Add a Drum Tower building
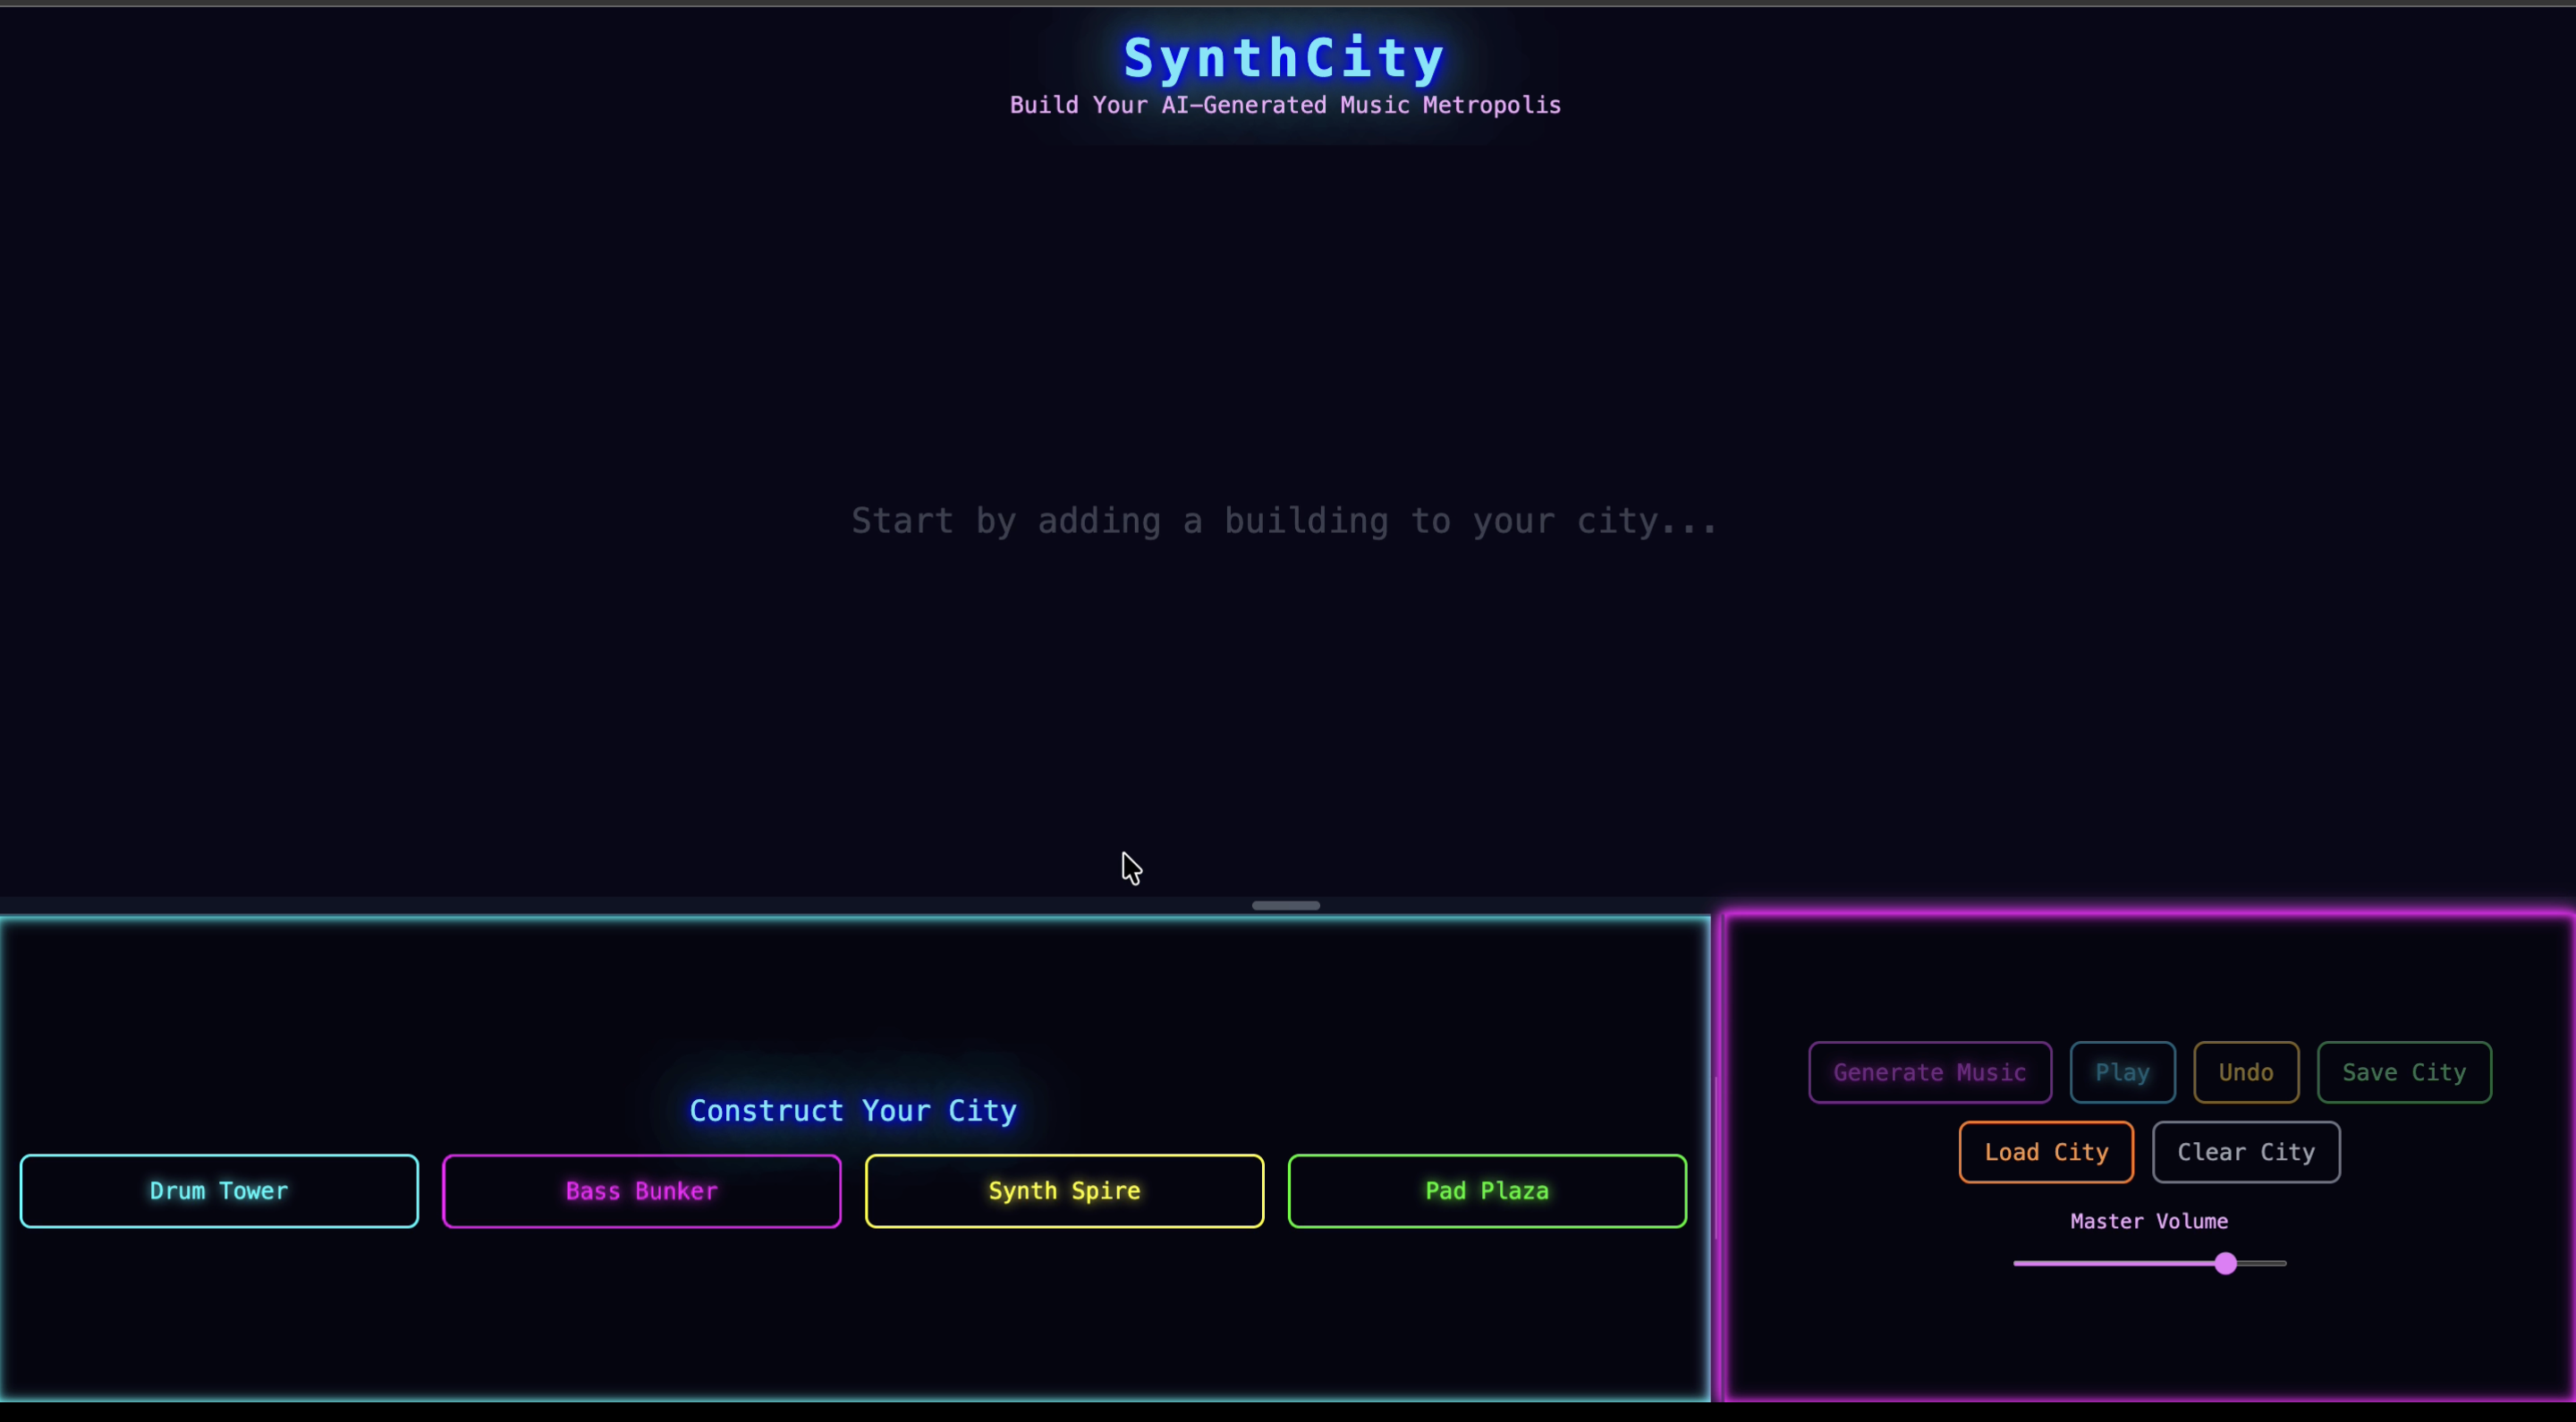Screen dimensions: 2576x1422 pyautogui.click(x=219, y=1190)
